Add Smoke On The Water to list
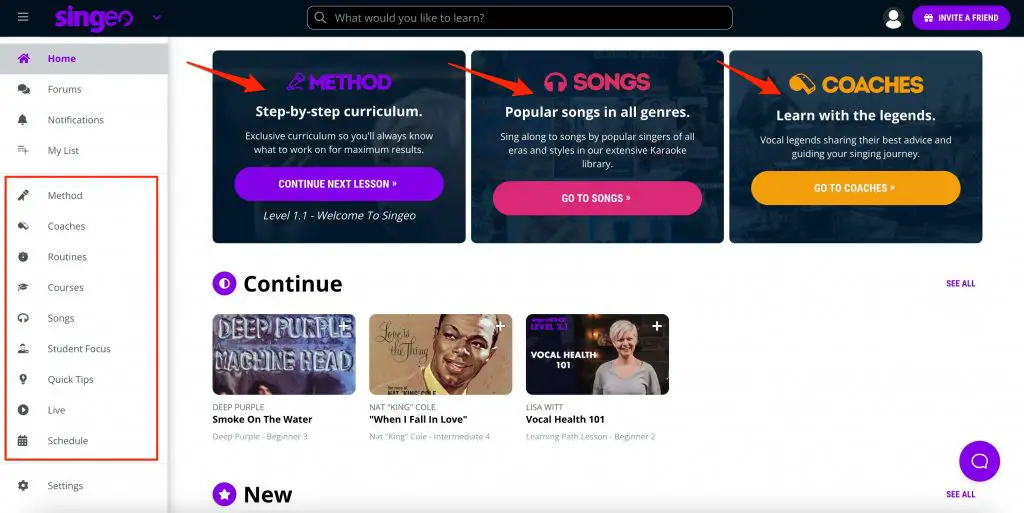 pyautogui.click(x=344, y=326)
